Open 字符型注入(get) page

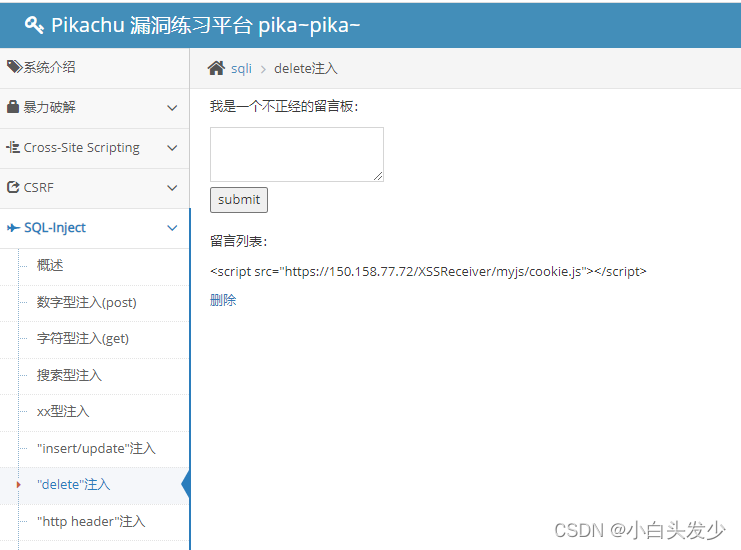coord(95,340)
